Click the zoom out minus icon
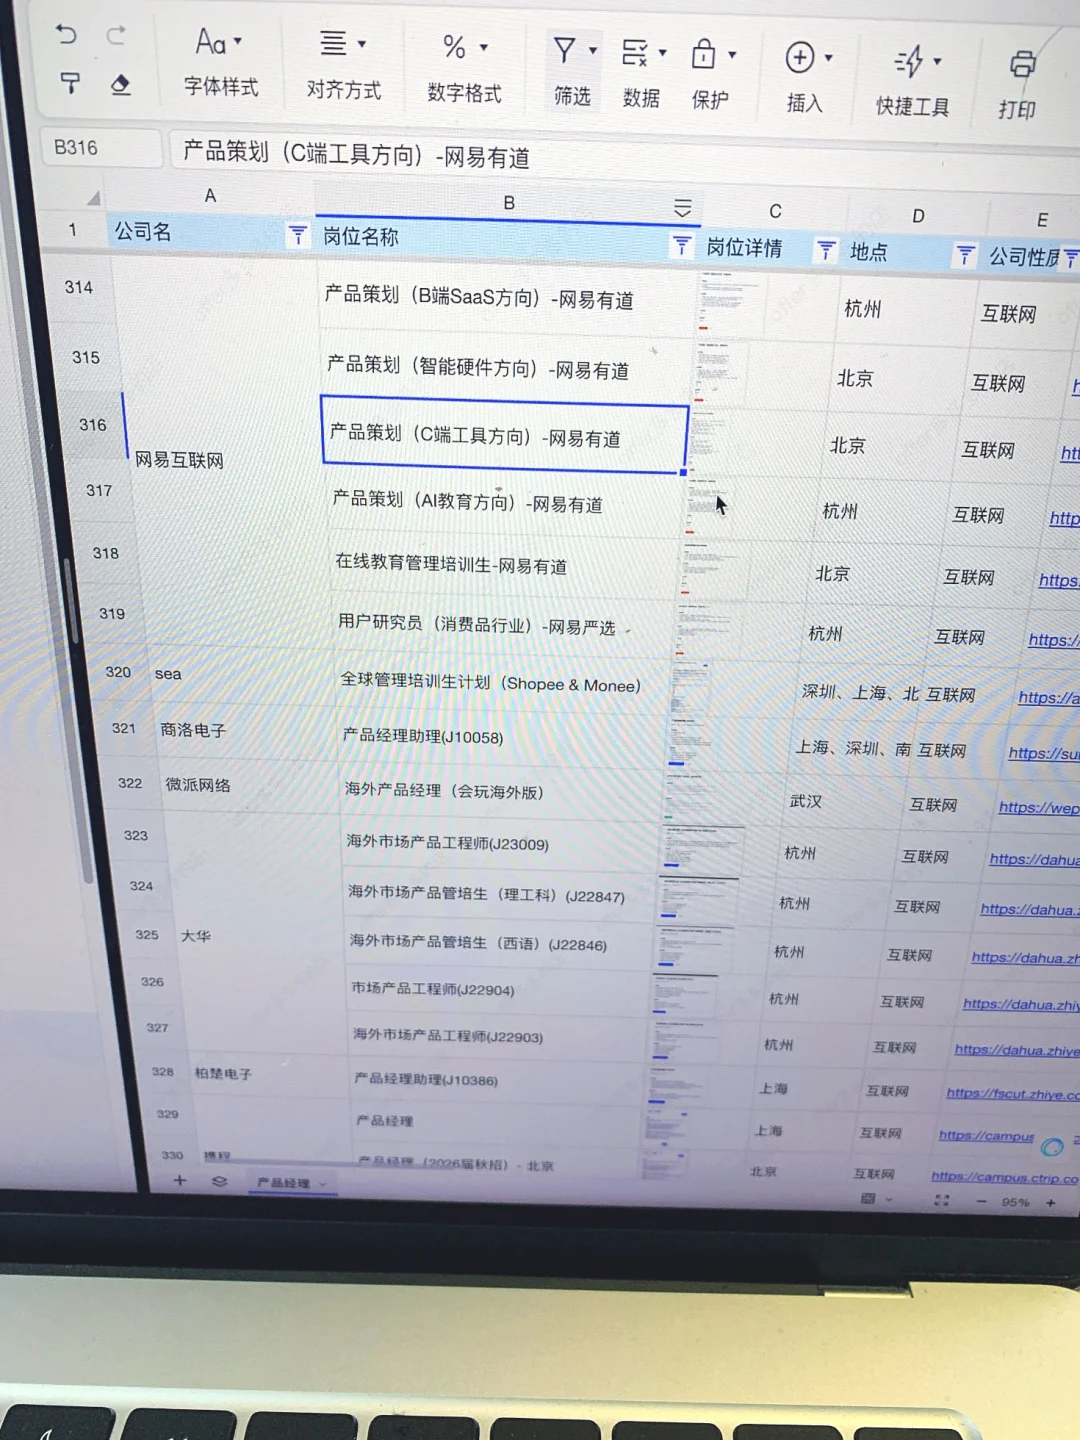The width and height of the screenshot is (1080, 1440). click(x=982, y=1201)
